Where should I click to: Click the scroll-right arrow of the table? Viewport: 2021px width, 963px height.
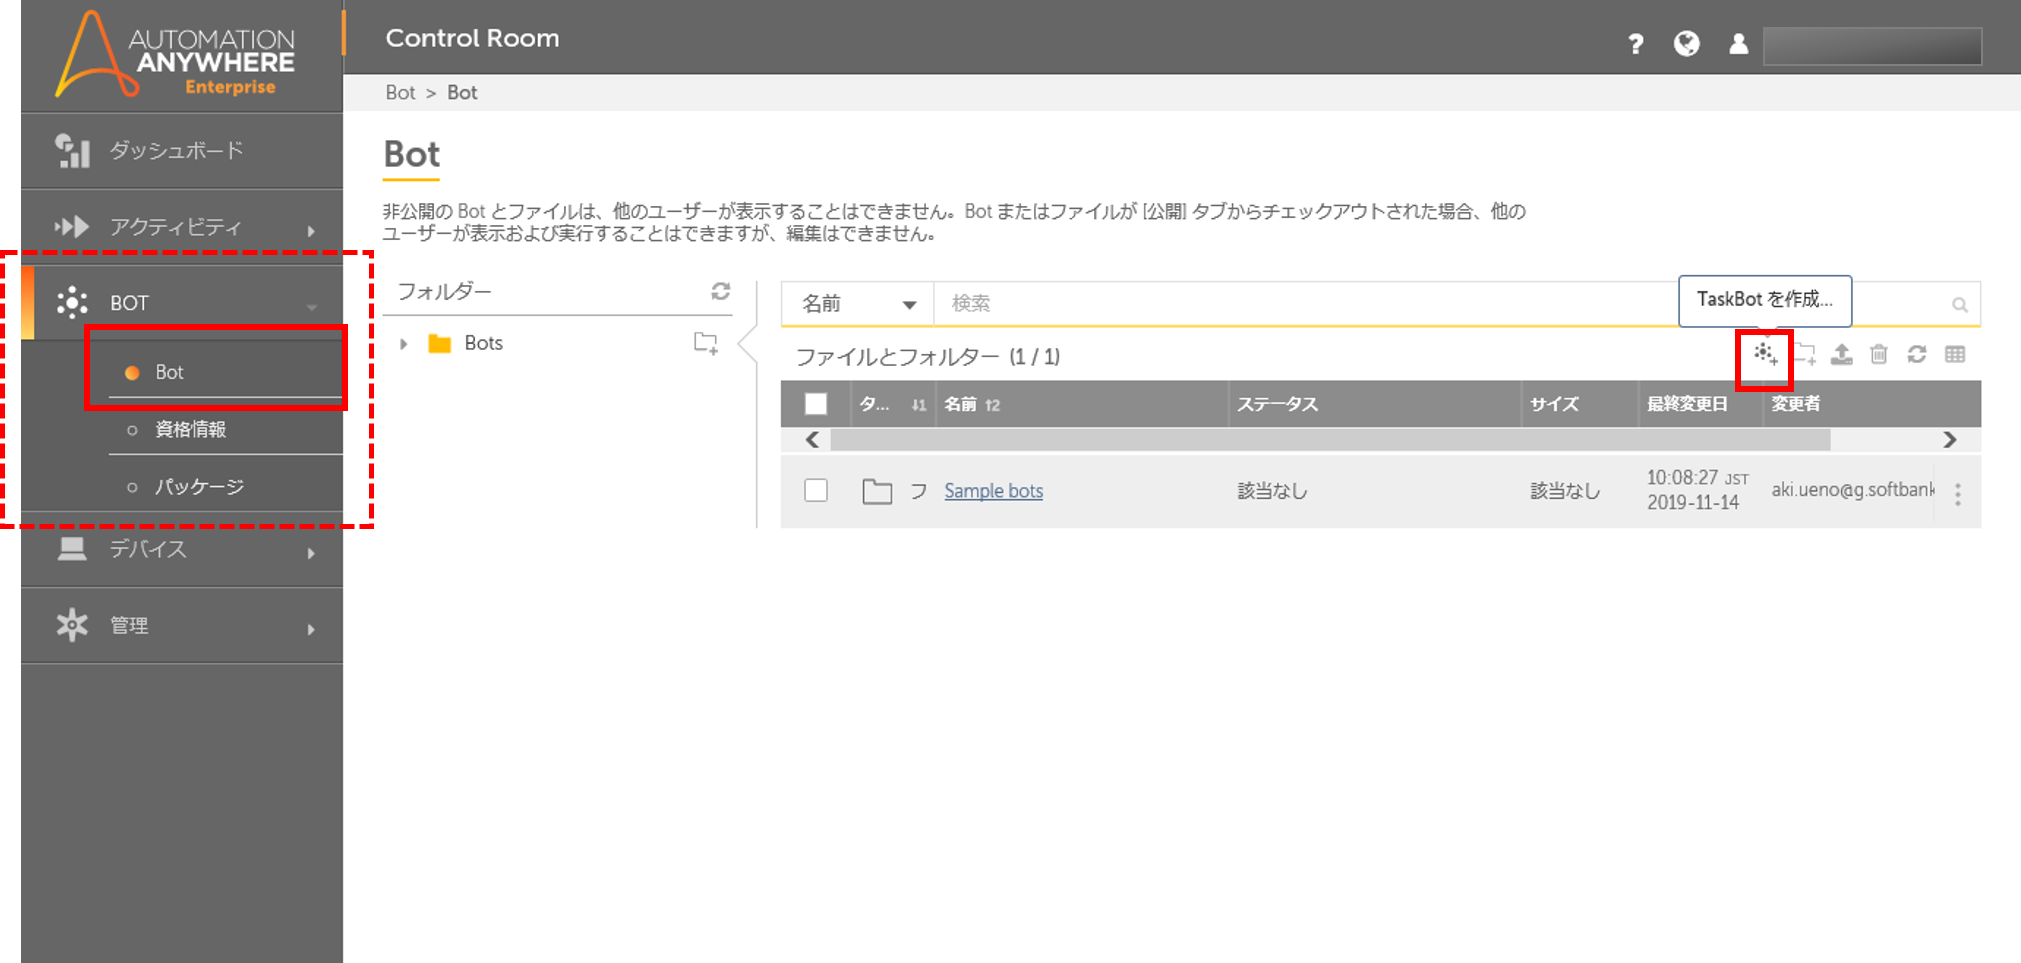pos(1950,440)
